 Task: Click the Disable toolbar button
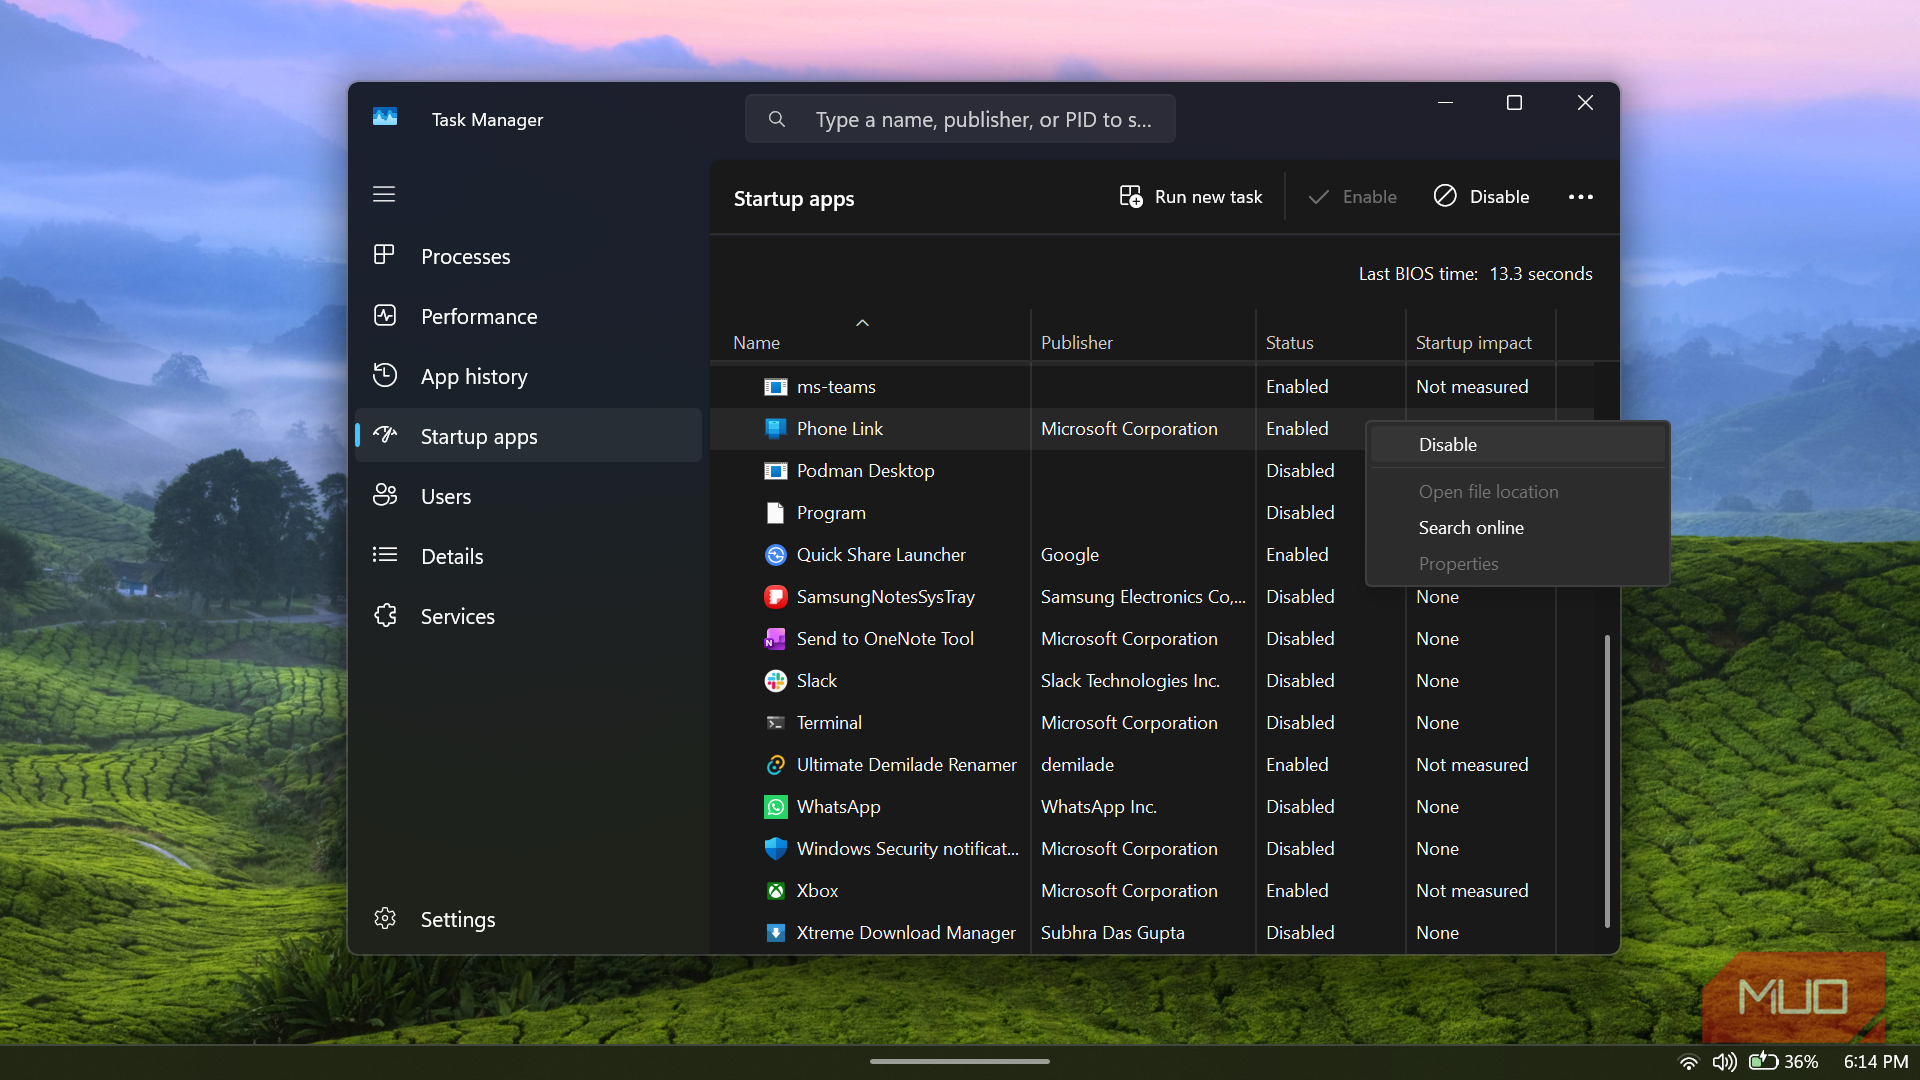[x=1482, y=197]
